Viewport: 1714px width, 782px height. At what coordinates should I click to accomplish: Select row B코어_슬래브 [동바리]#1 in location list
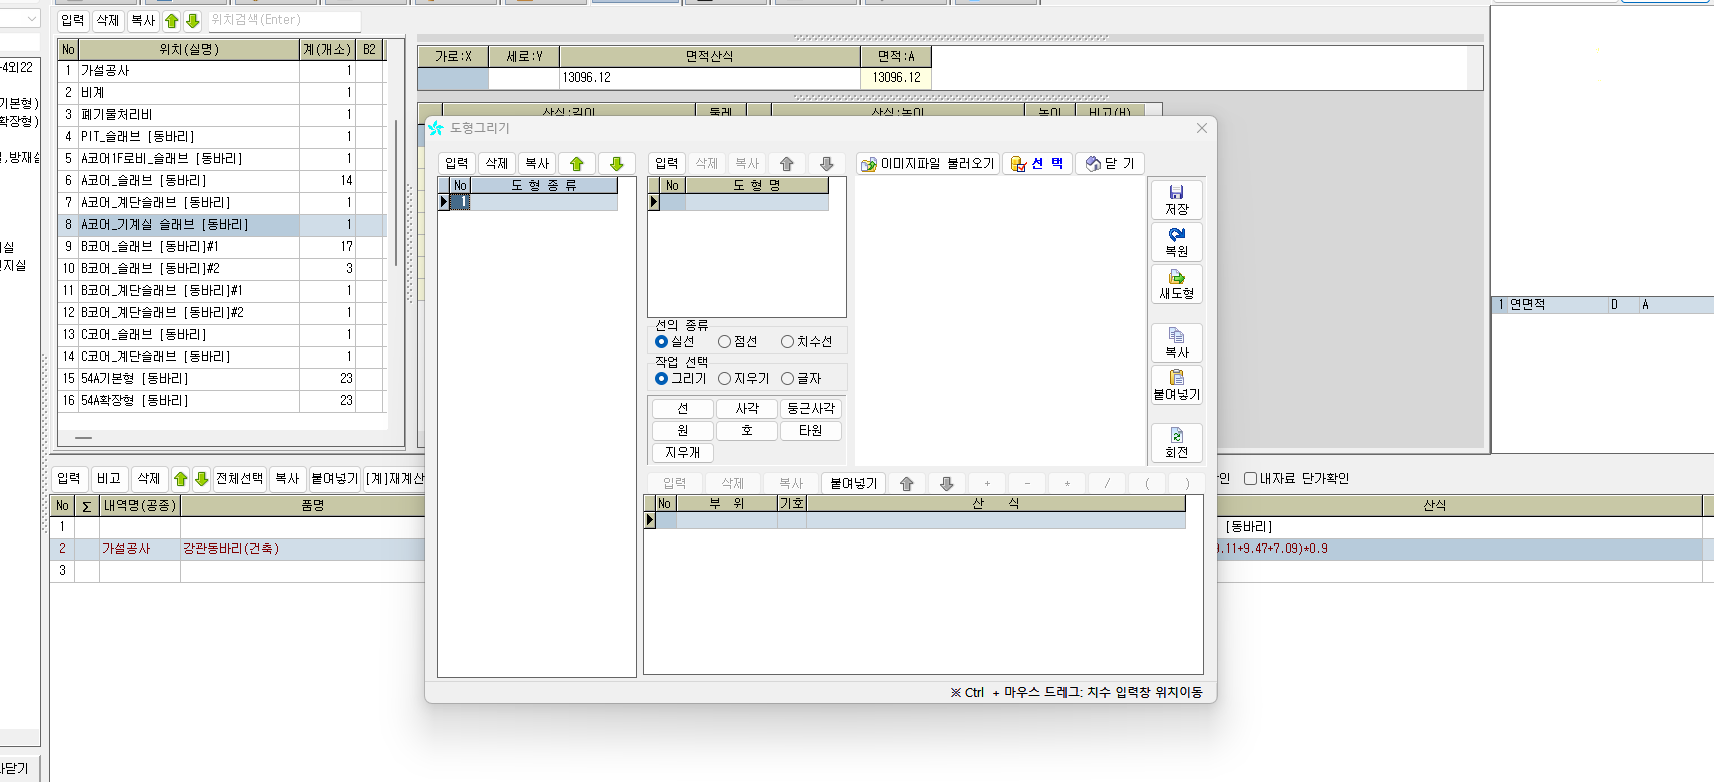click(x=188, y=247)
